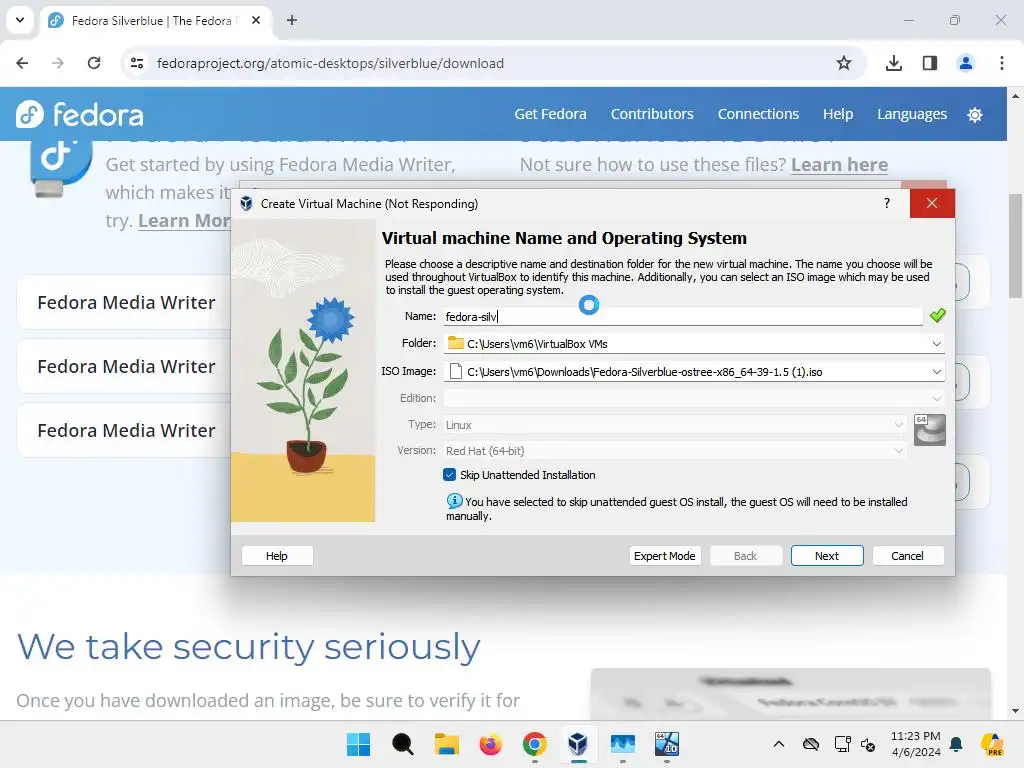
Task: Click the Next button
Action: pyautogui.click(x=827, y=556)
